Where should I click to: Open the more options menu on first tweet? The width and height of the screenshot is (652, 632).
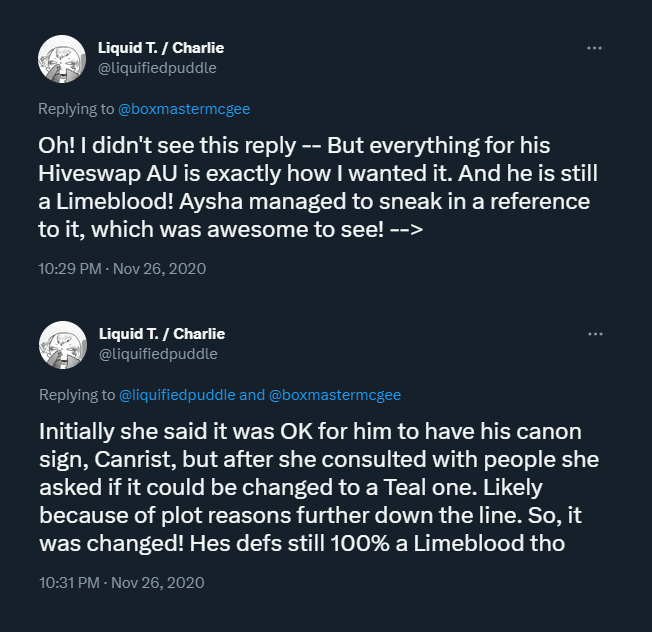point(594,48)
